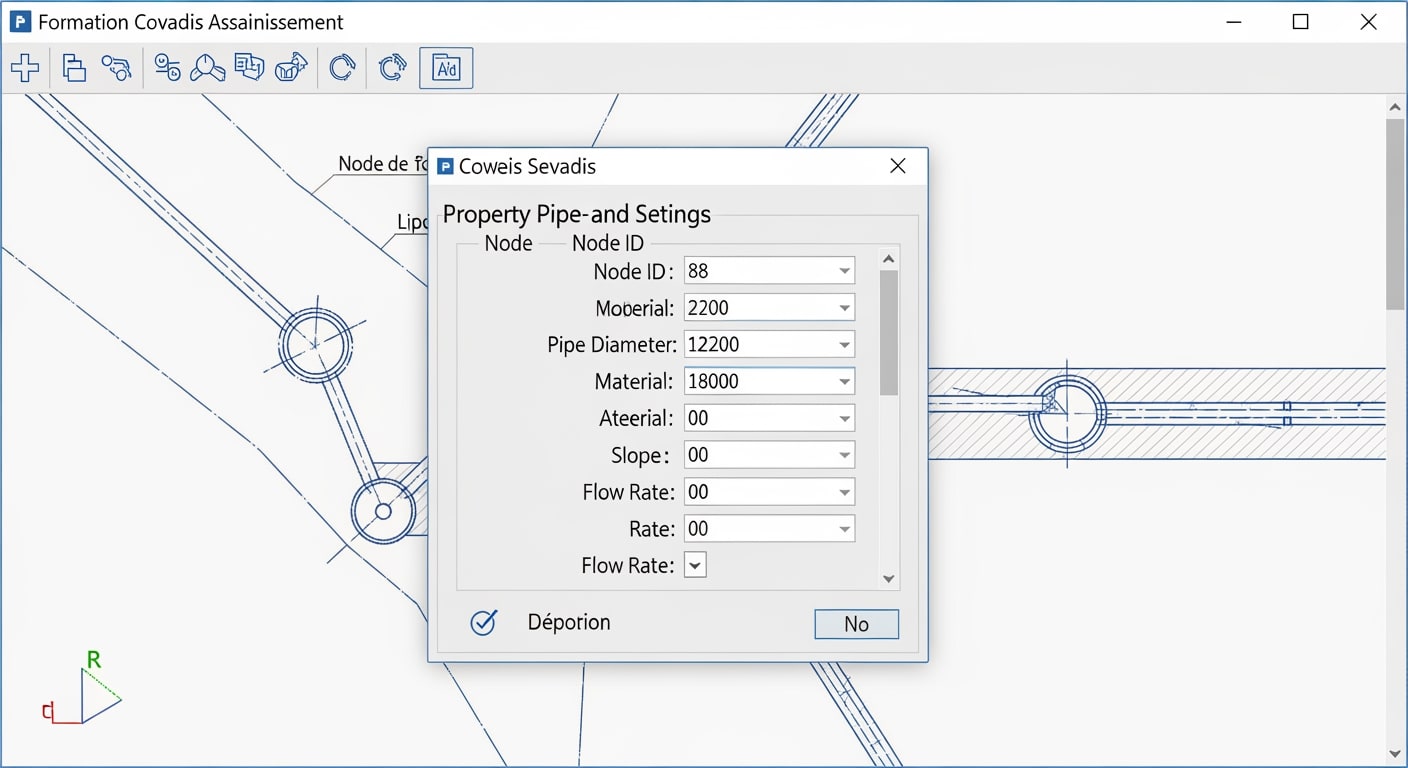
Task: Click the dialog properties scrollbar thumb
Action: click(888, 333)
